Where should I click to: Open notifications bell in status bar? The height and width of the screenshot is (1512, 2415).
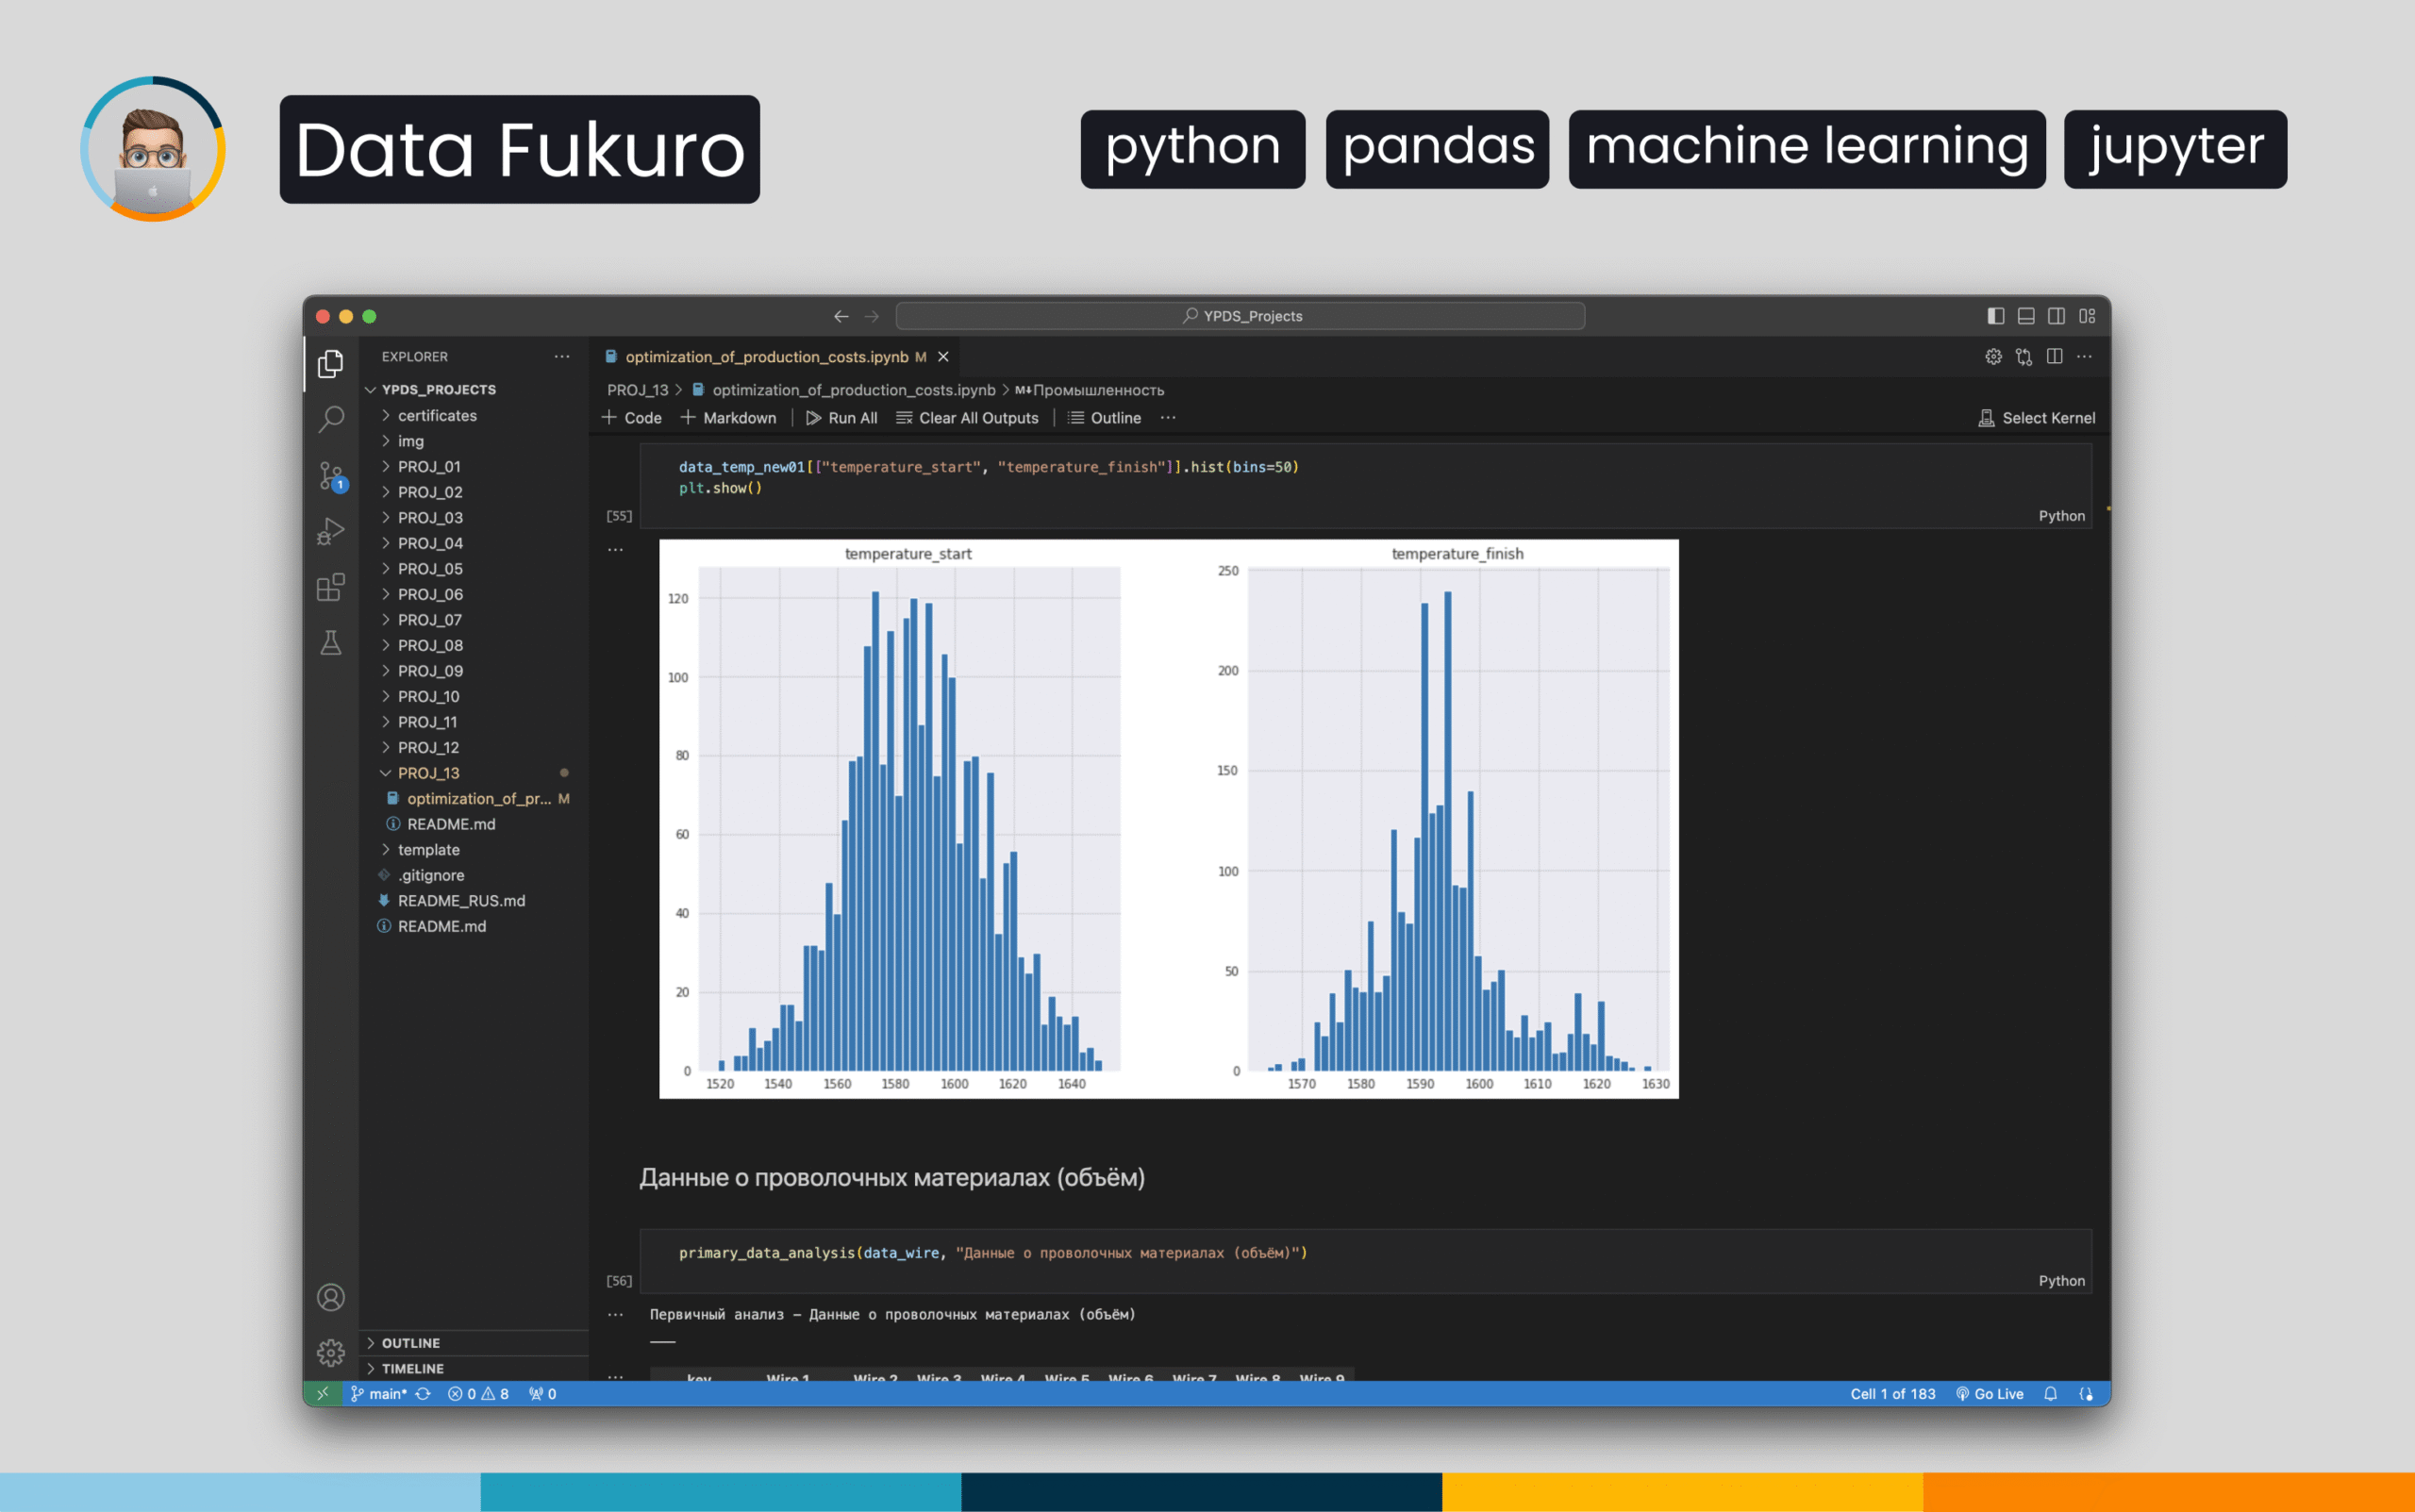[2050, 1394]
